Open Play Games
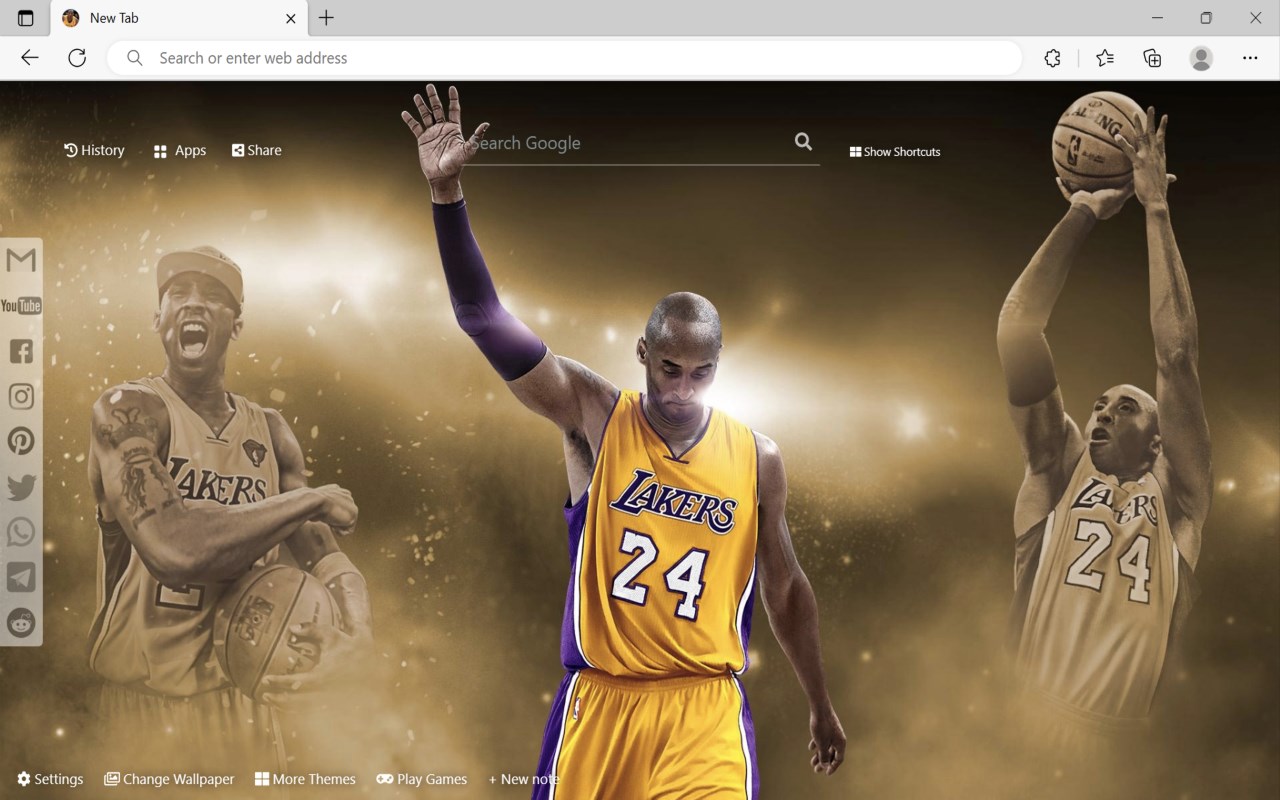Screen dimensions: 1280x800 [422, 779]
